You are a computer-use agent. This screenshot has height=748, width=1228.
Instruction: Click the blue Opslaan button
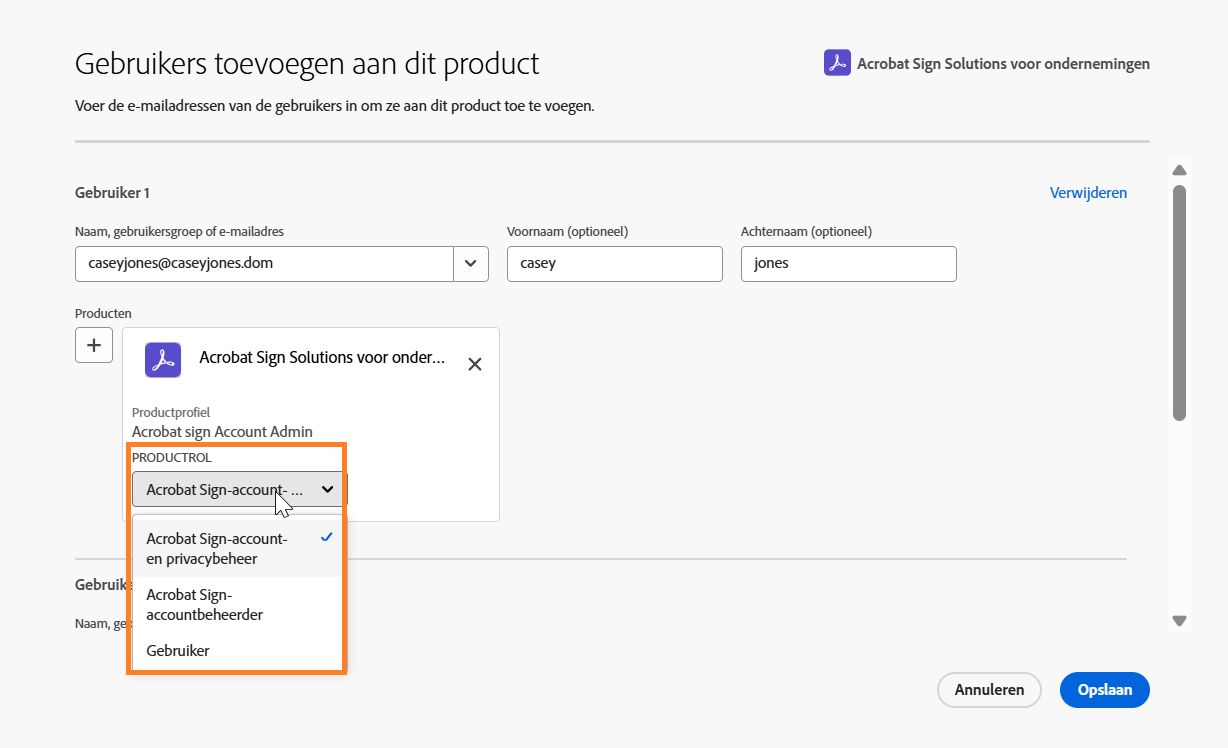coord(1104,690)
